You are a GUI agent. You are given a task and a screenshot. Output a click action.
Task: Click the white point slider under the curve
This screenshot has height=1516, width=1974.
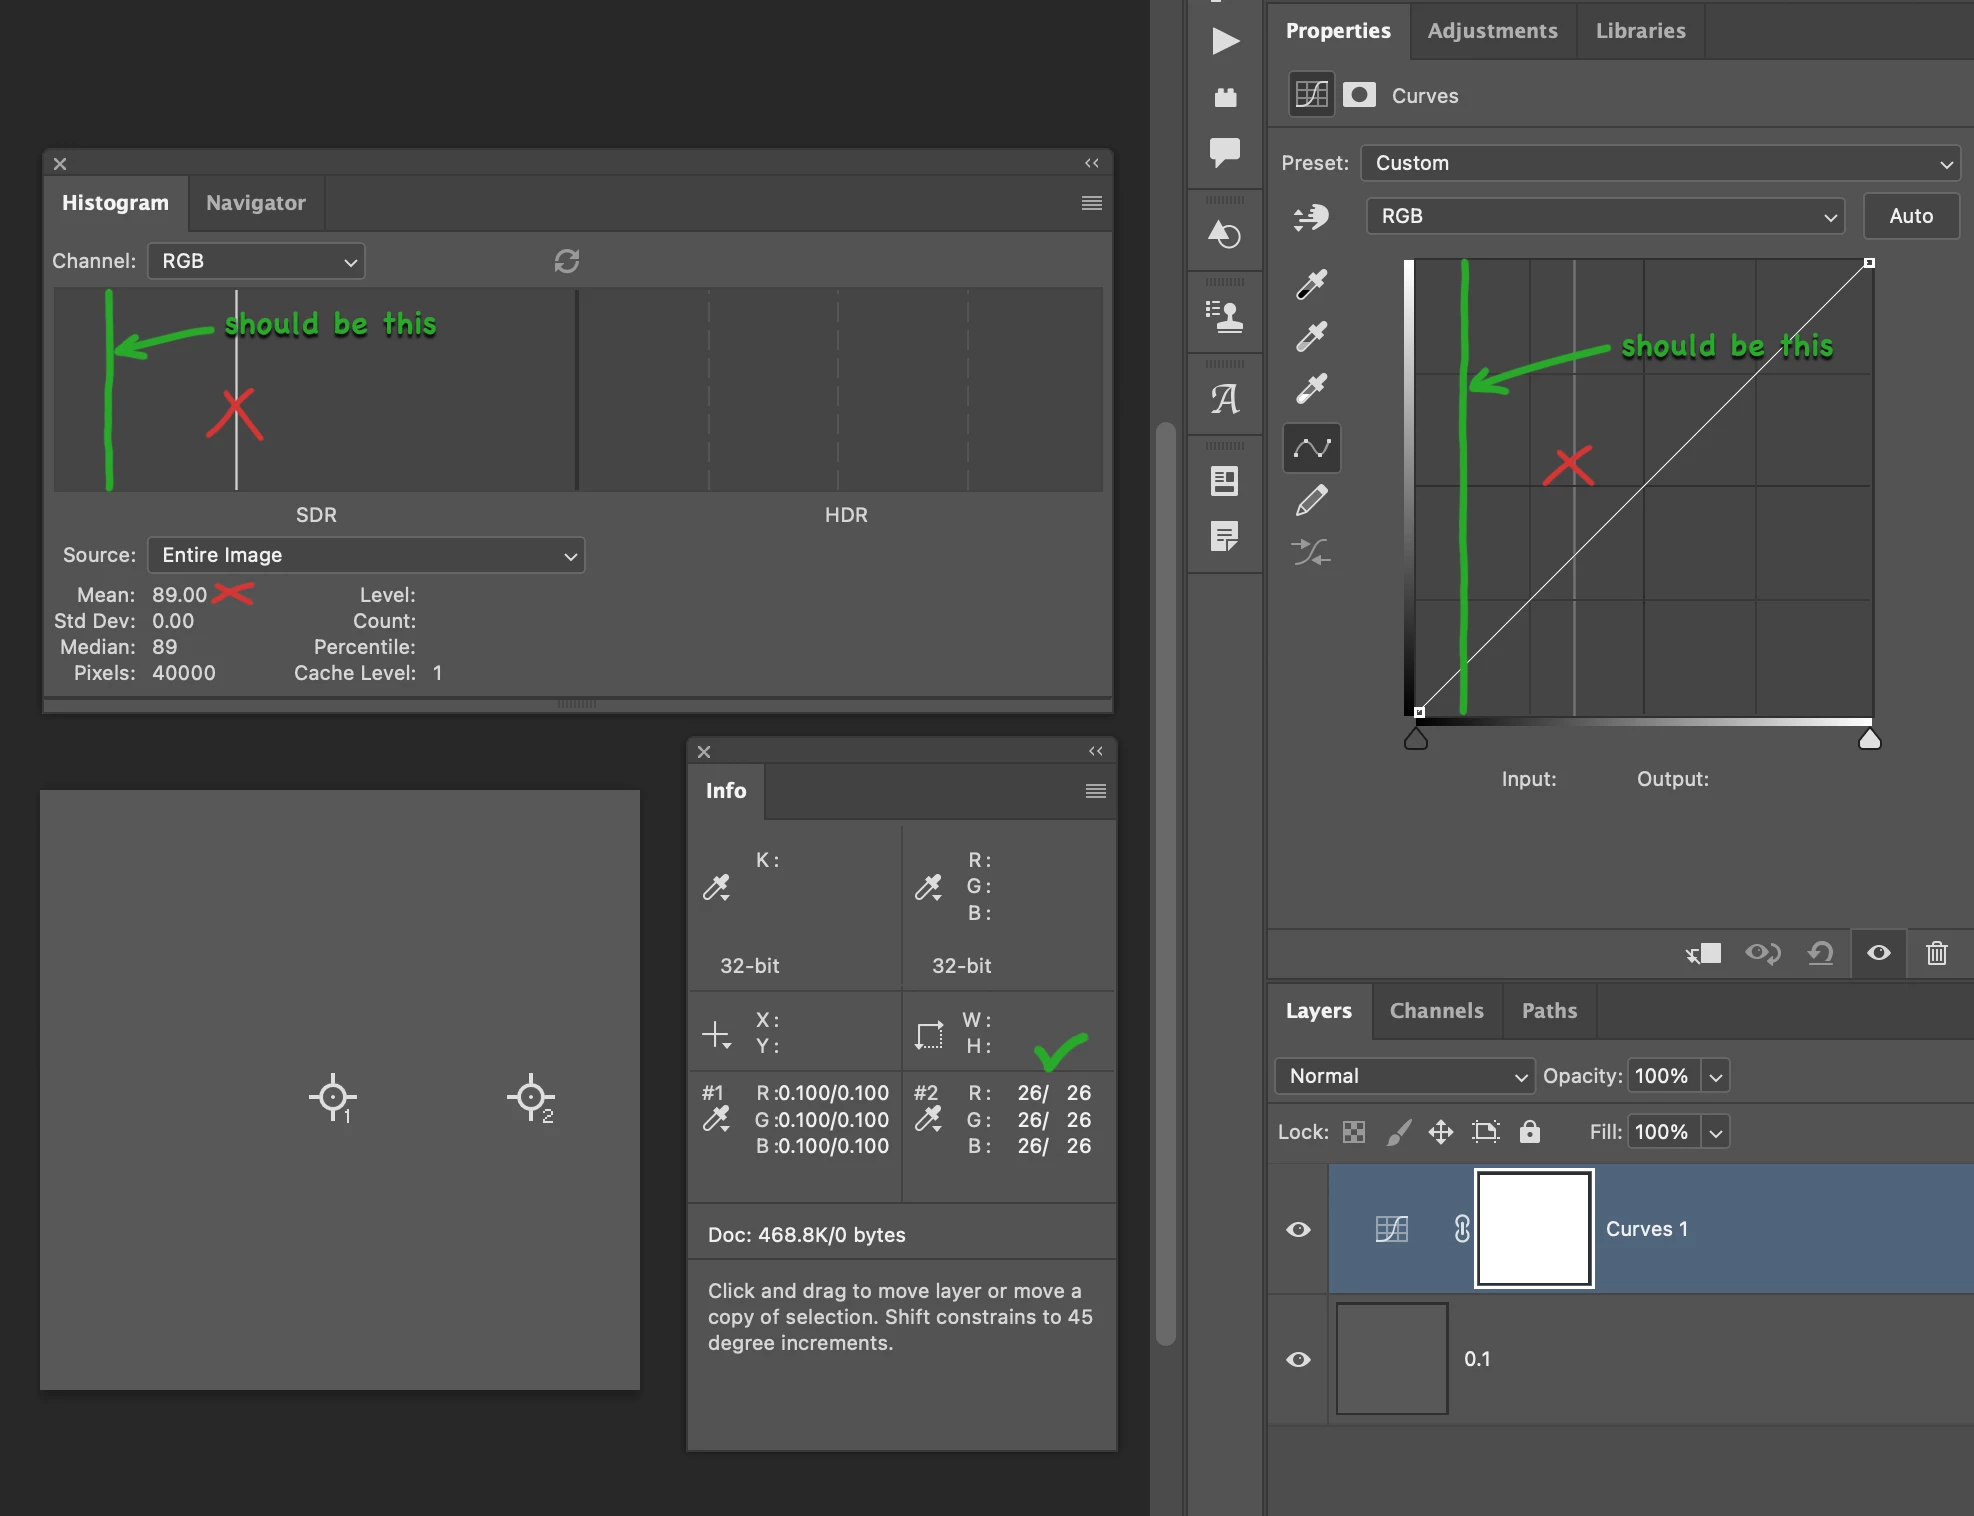pyautogui.click(x=1869, y=740)
